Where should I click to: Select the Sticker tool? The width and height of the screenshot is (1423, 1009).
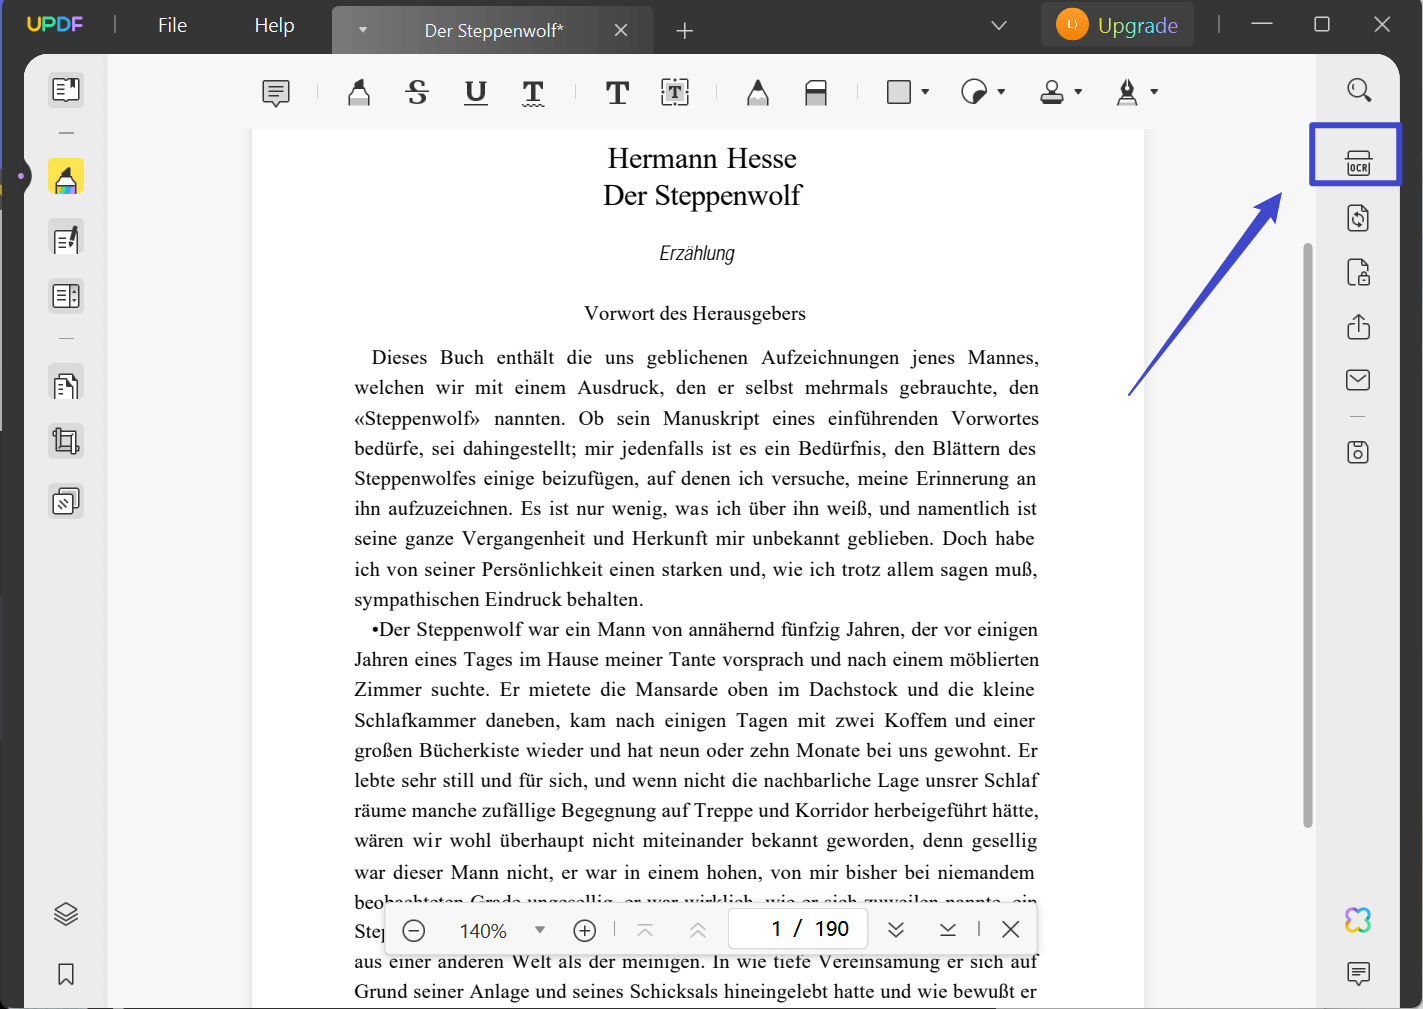point(974,92)
